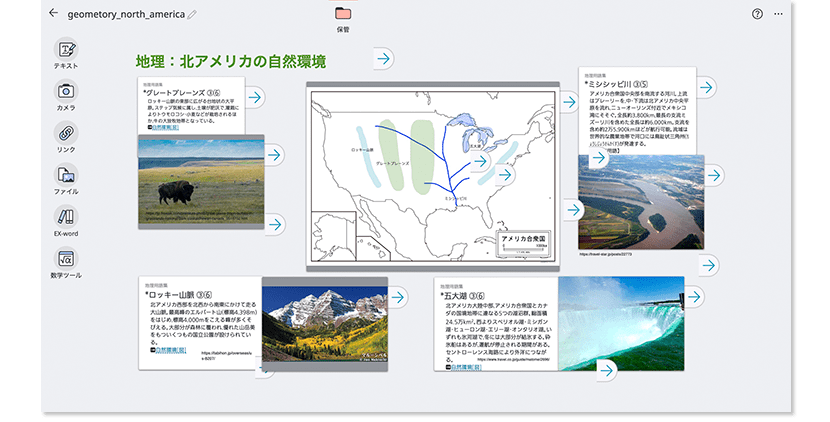This screenshot has width=830, height=422.
Task: Click the arrow beside the ミシシッピ川 card
Action: point(707,87)
